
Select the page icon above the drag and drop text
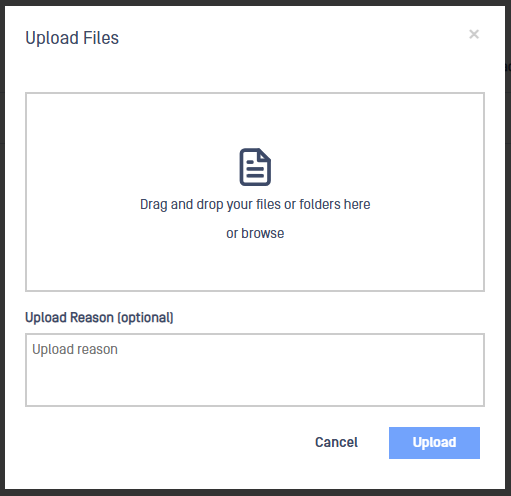click(x=255, y=167)
